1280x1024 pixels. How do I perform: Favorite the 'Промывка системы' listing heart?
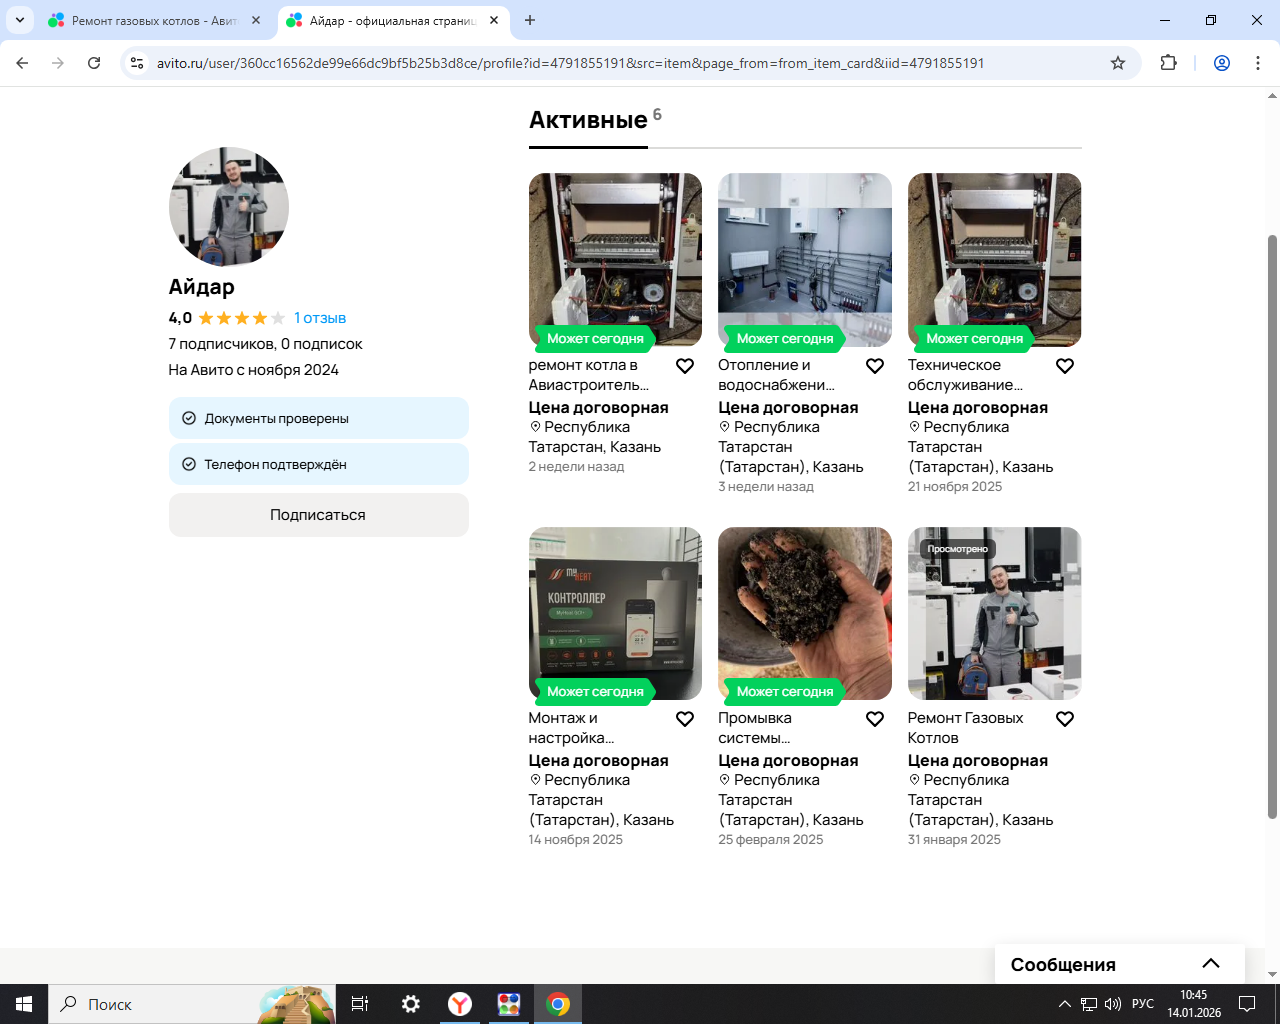[x=875, y=719]
